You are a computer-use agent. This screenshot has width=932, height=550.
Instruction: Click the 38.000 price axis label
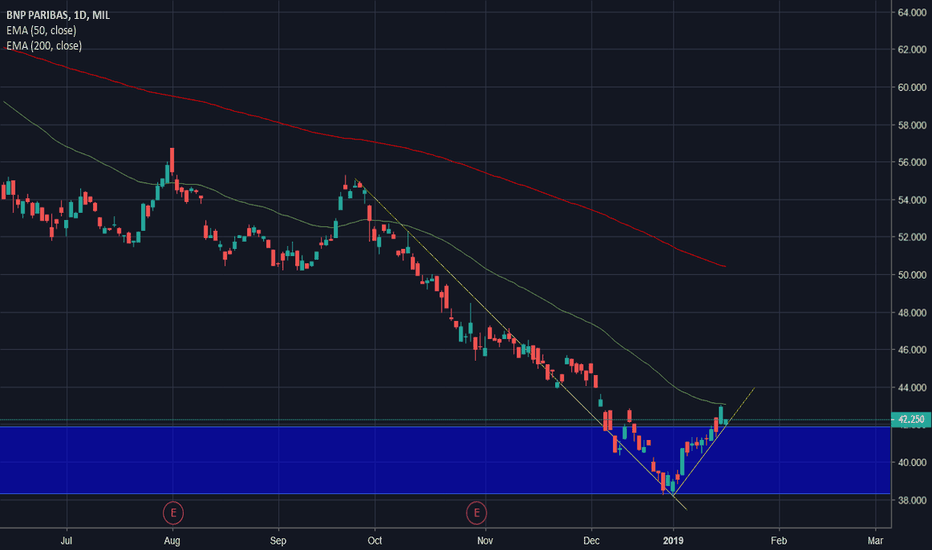(912, 501)
